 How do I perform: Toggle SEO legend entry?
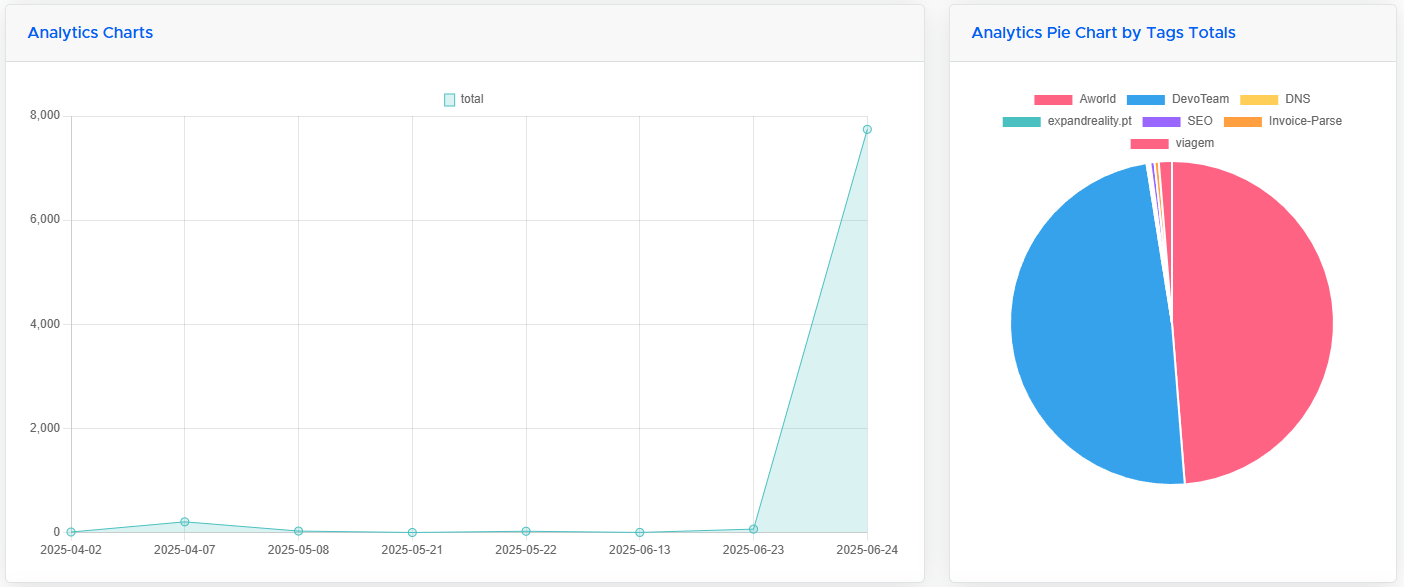[1177, 121]
